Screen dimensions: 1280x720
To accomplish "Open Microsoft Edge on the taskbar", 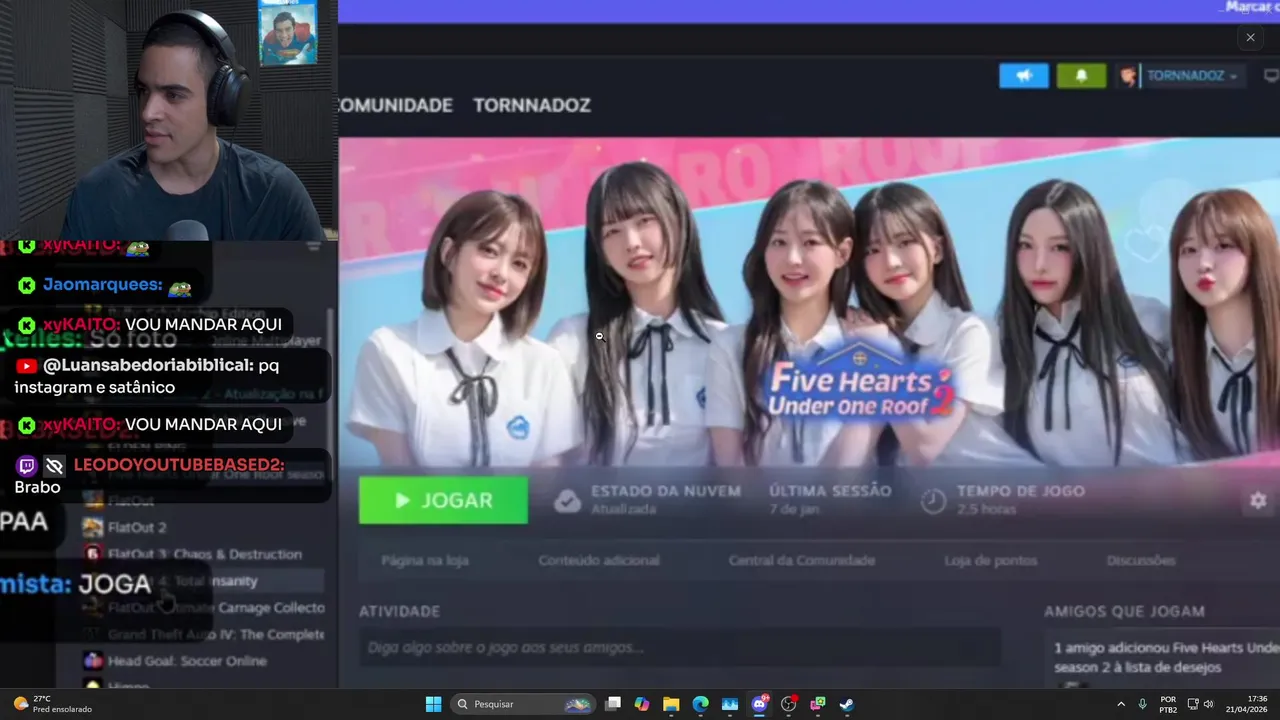I will point(700,704).
